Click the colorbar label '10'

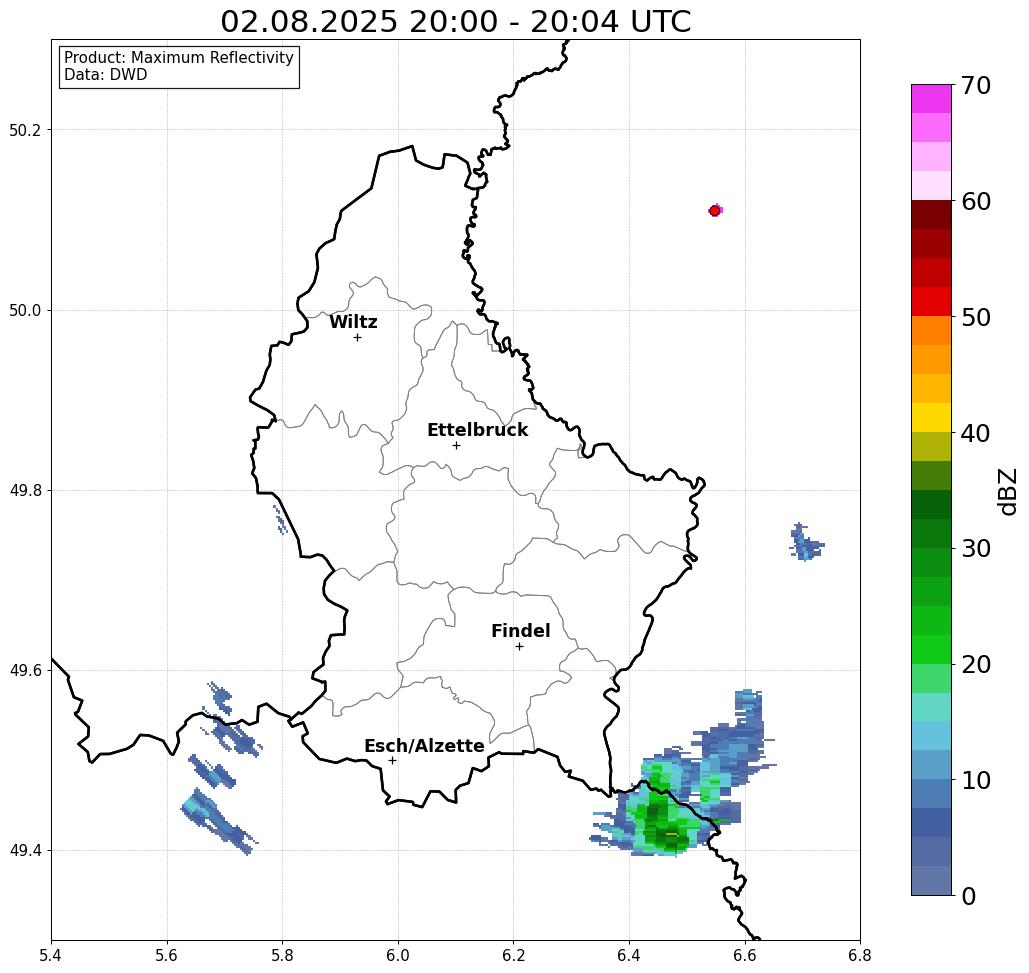[975, 780]
